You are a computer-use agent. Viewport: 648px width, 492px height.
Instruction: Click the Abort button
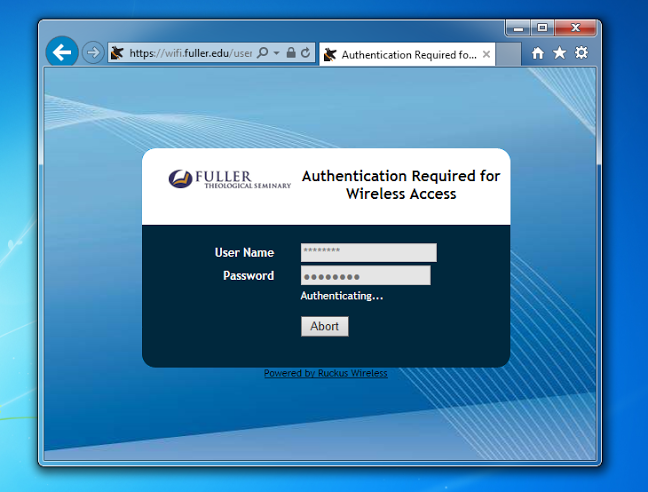325,326
